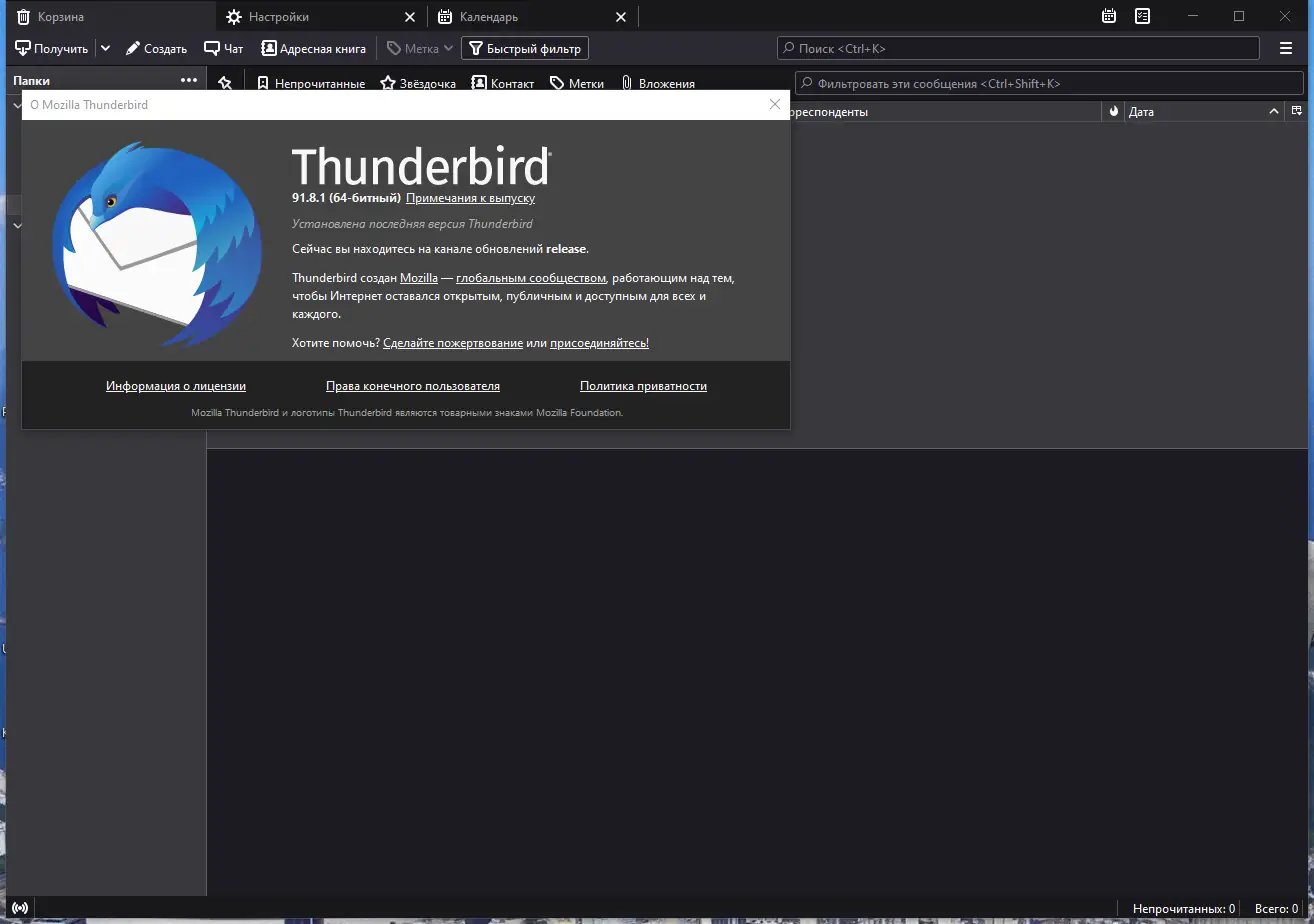Close the Настройки tab
Viewport: 1314px width, 924px height.
(410, 17)
